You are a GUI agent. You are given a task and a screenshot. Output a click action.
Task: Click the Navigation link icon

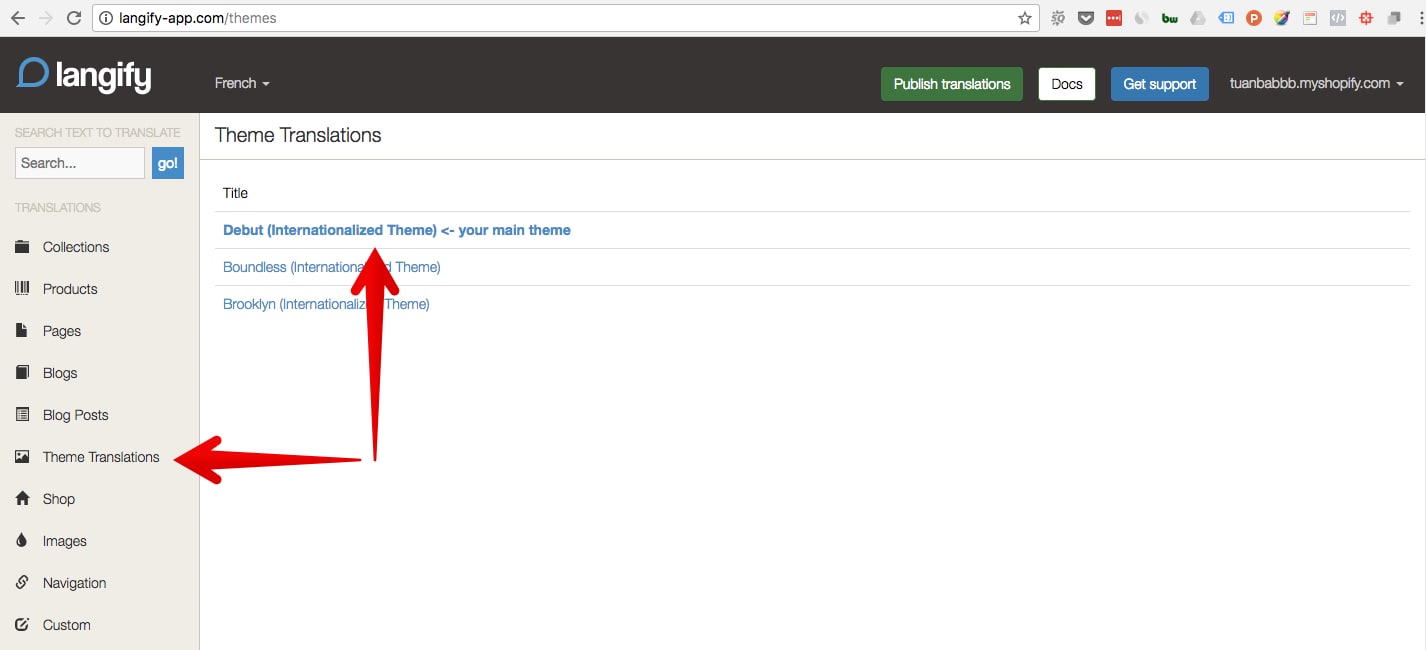coord(22,583)
